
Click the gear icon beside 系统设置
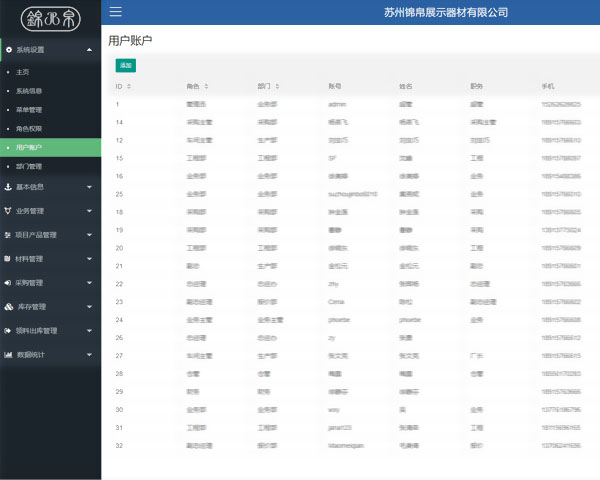9,49
